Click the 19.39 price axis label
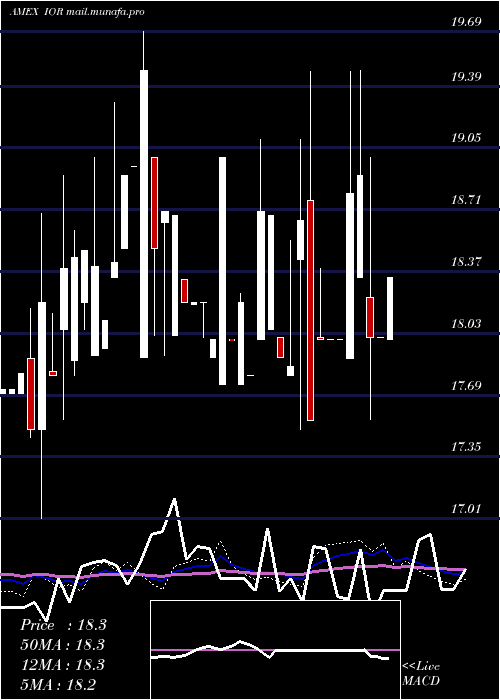 click(x=466, y=77)
